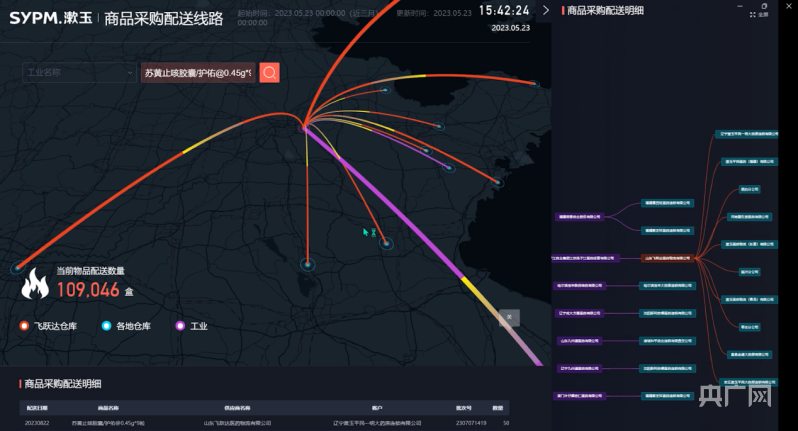
Task: Collapse the detail panel with the right arrow
Action: click(x=545, y=10)
